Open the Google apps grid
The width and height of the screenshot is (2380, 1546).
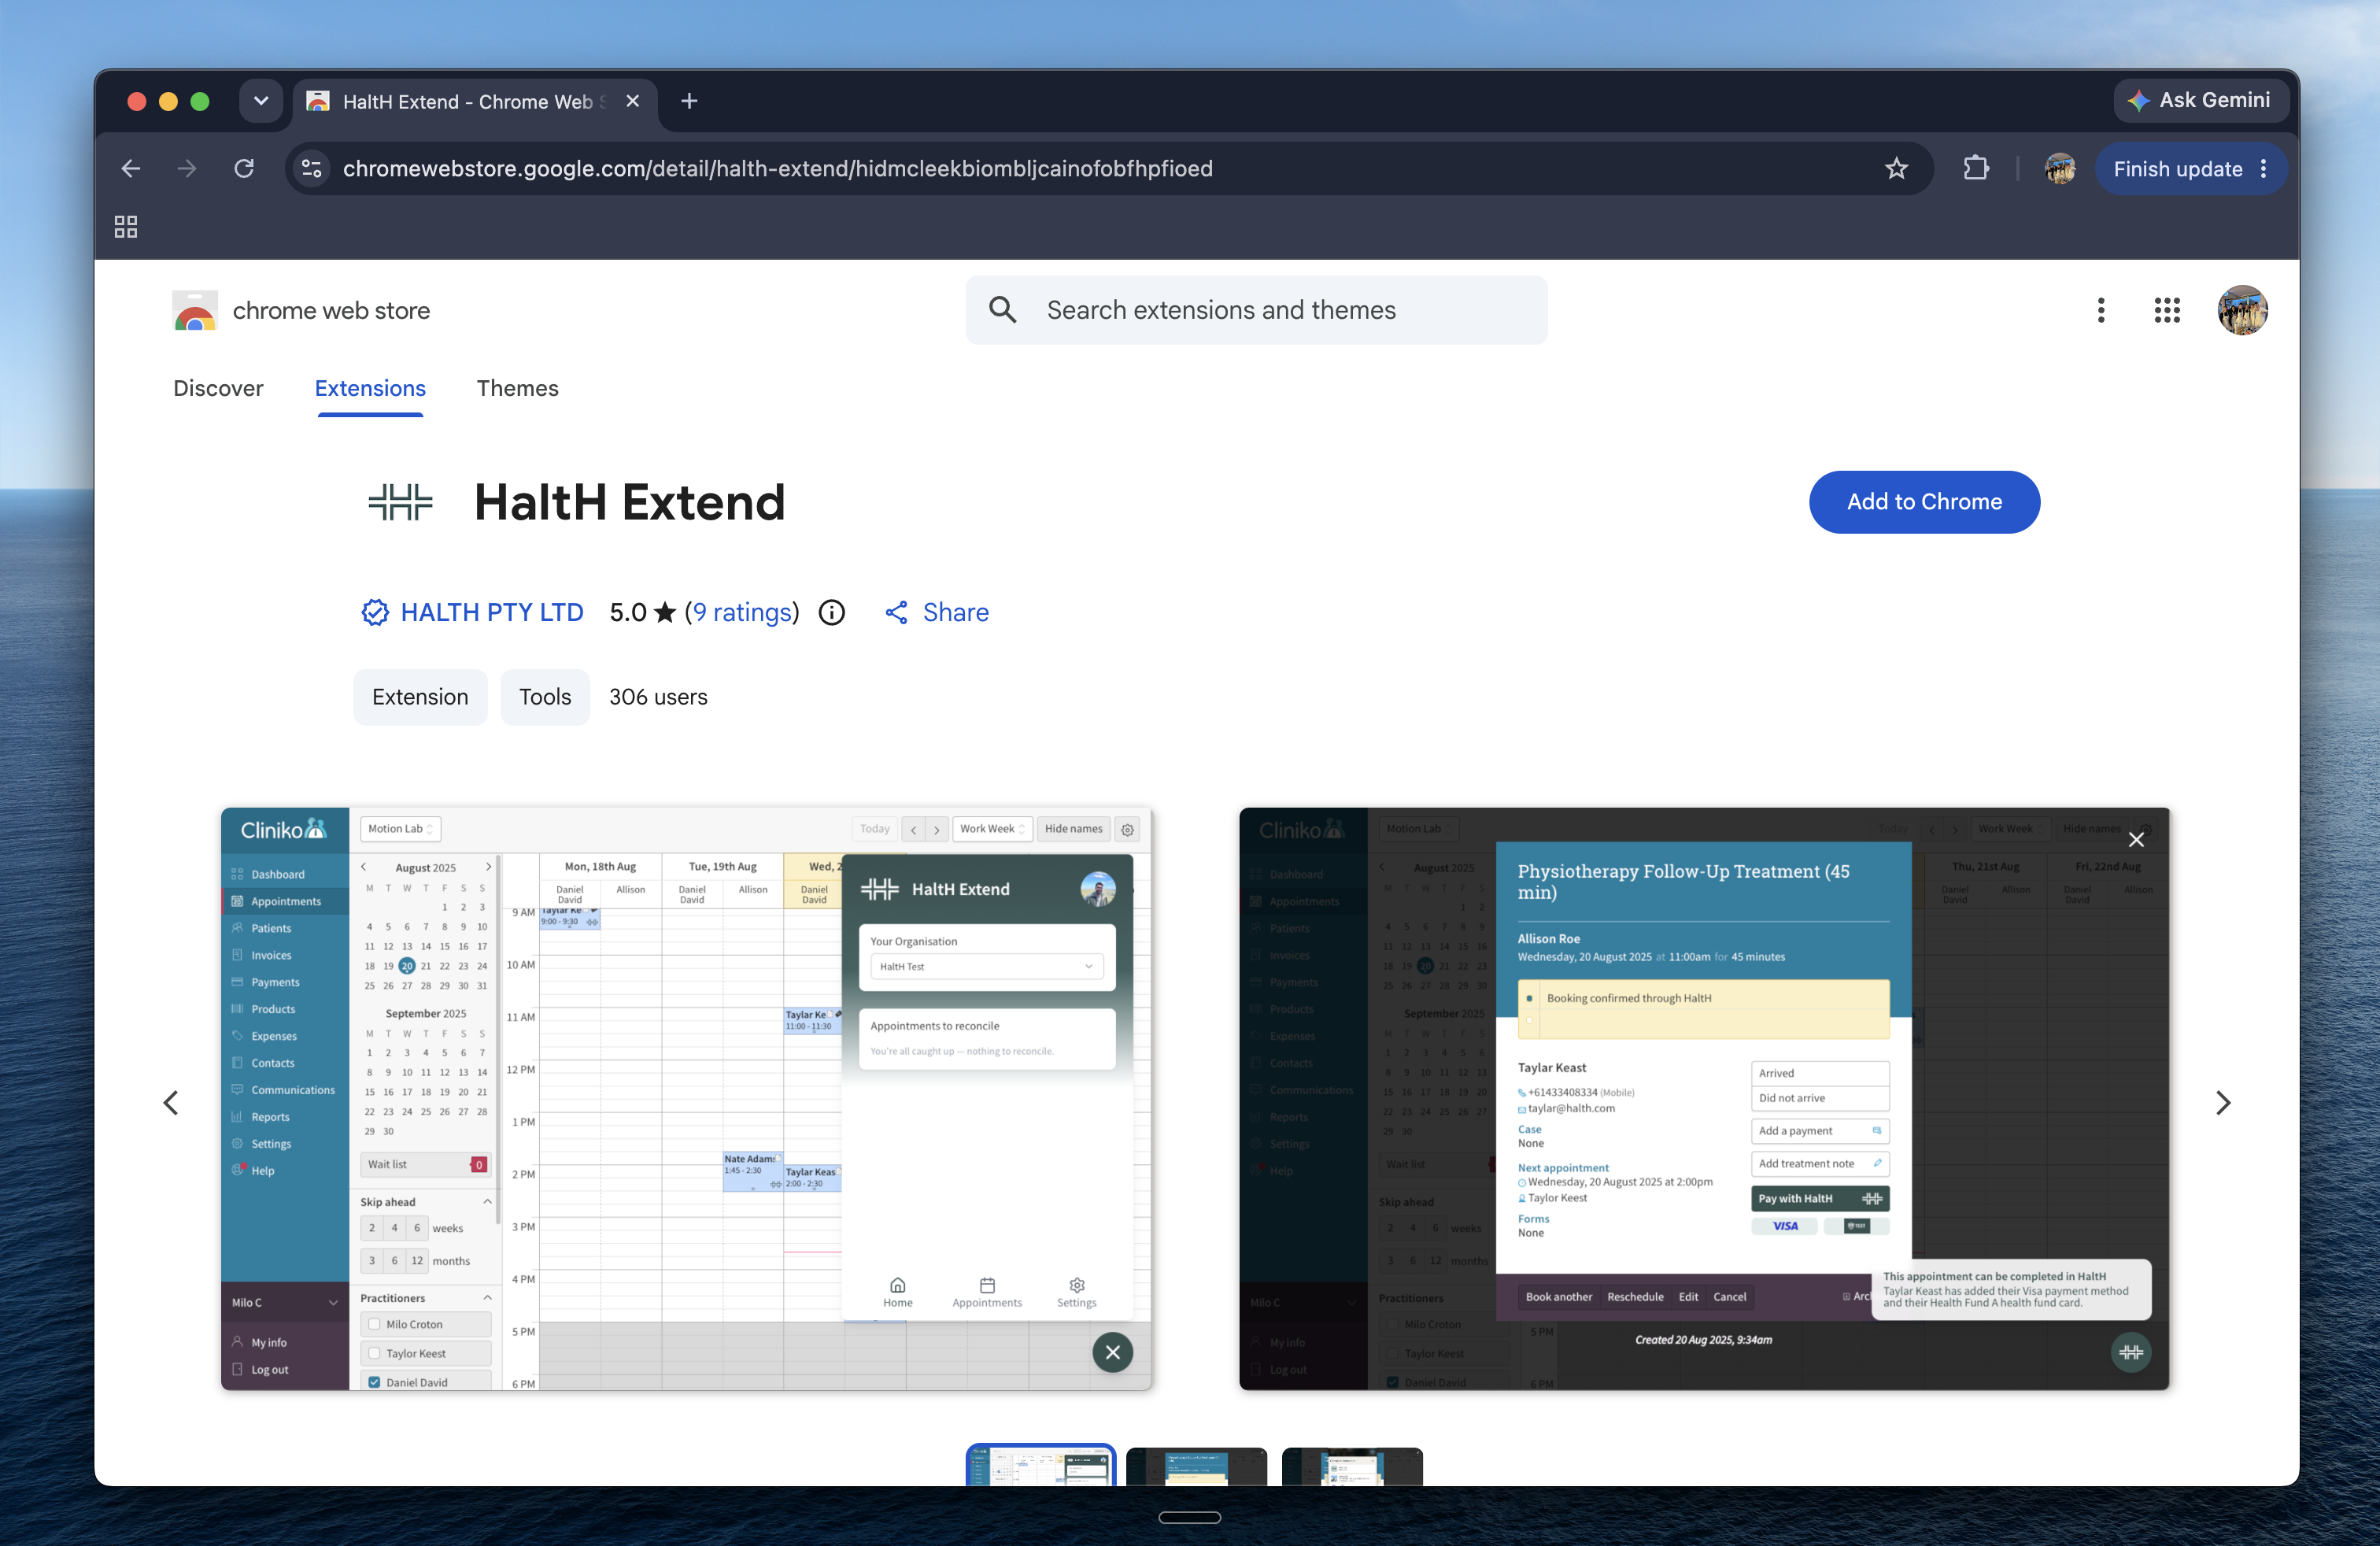click(x=2166, y=310)
